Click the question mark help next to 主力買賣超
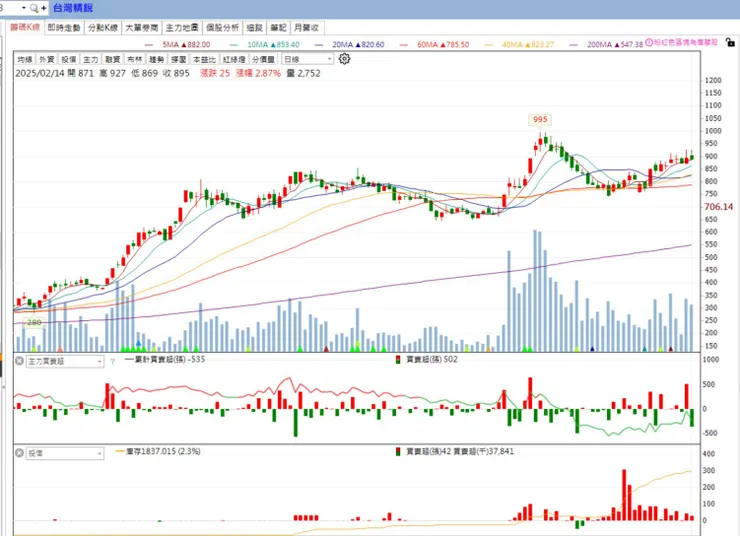The width and height of the screenshot is (740, 536). point(112,362)
